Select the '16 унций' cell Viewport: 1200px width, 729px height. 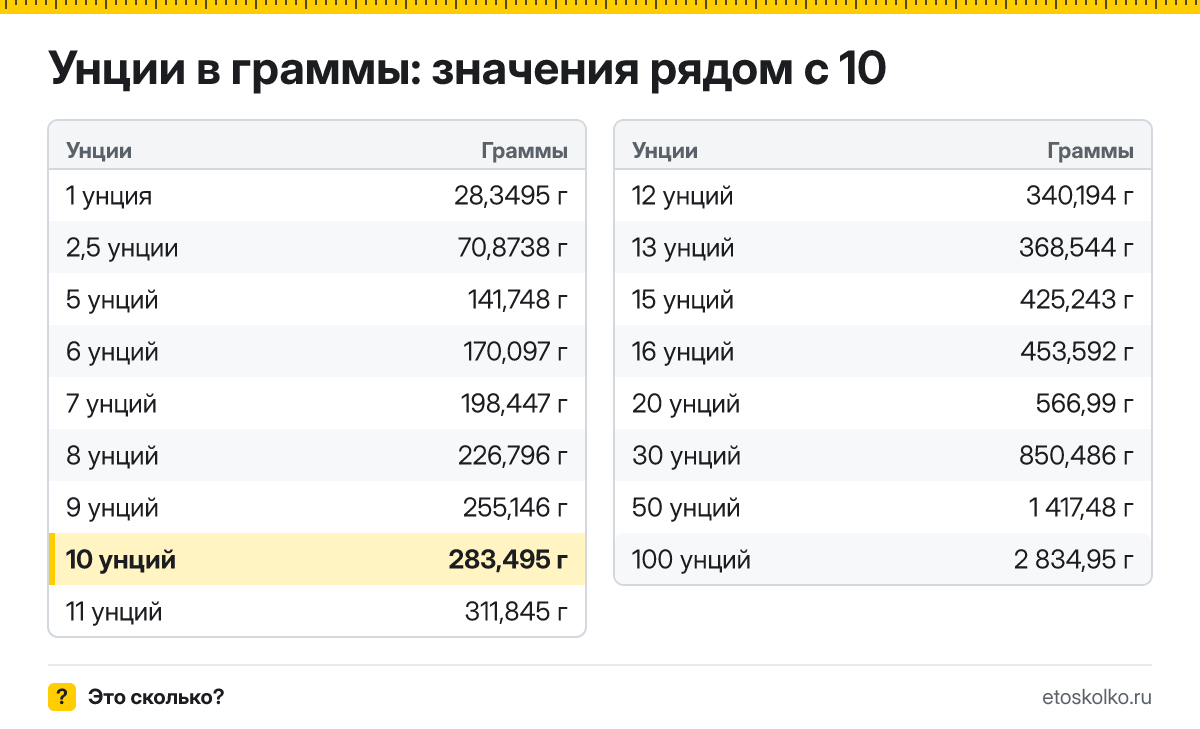pos(683,351)
